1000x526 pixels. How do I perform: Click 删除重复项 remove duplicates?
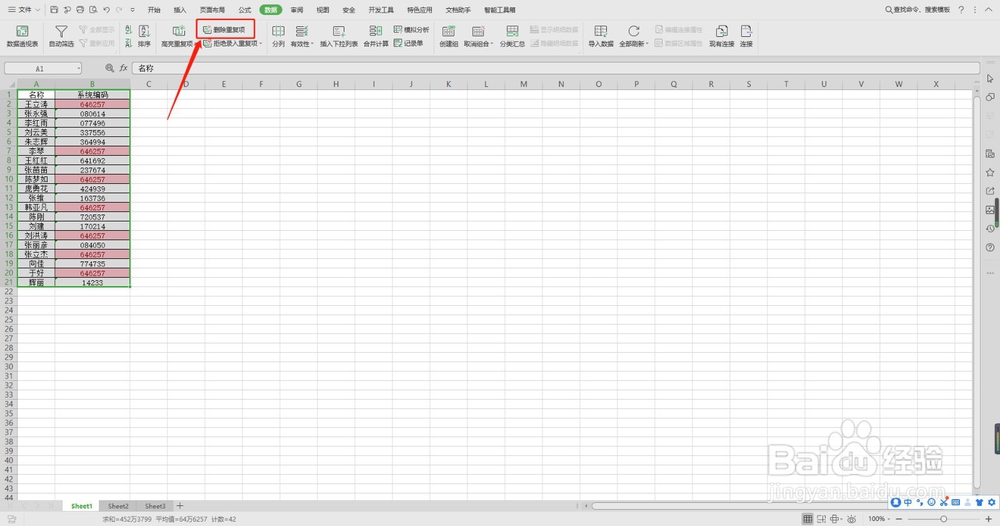(224, 29)
